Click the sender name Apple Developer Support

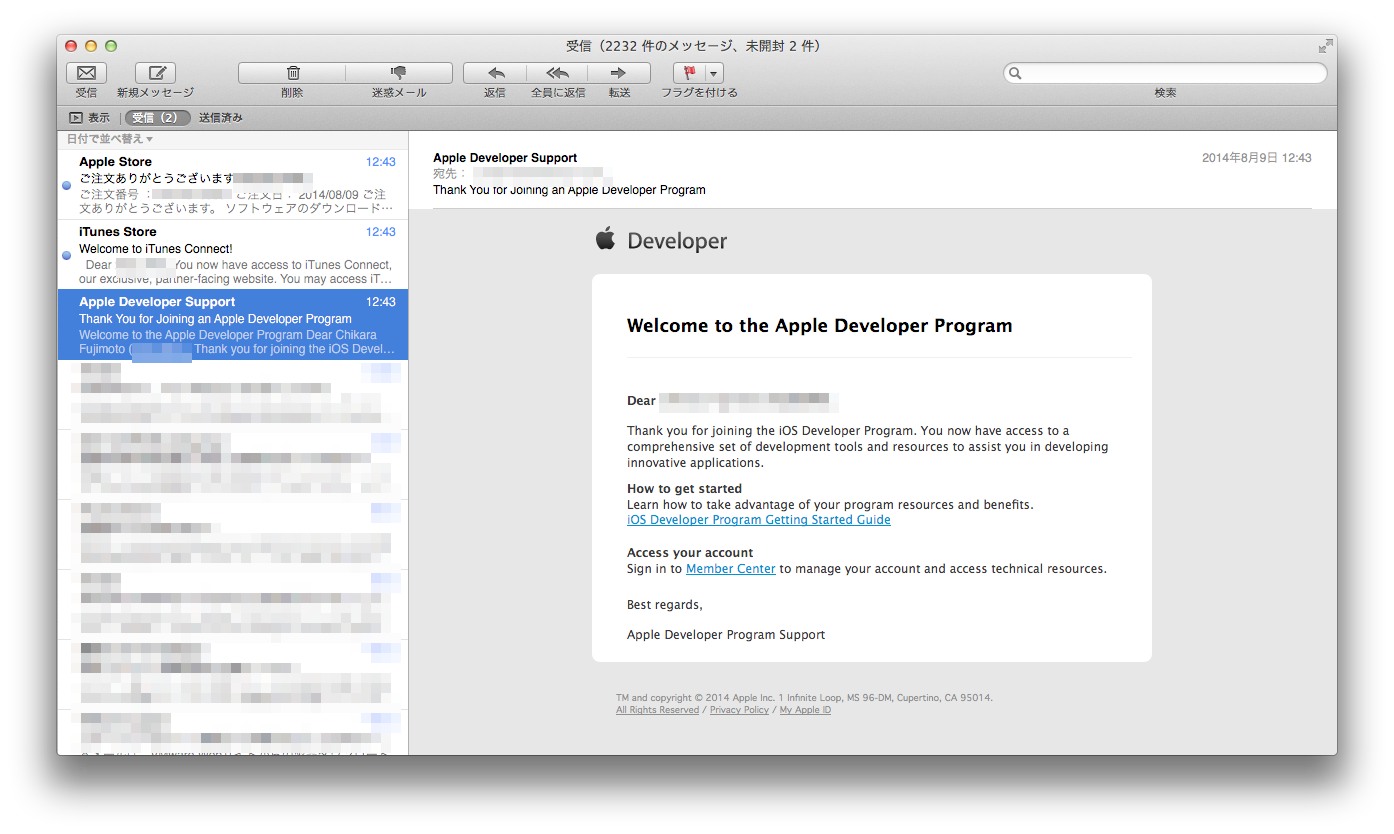pos(505,158)
